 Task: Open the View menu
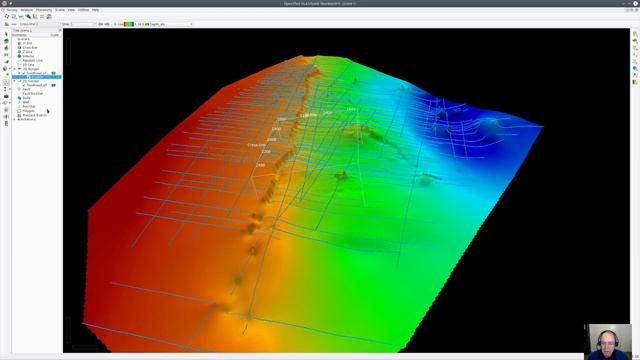click(71, 10)
